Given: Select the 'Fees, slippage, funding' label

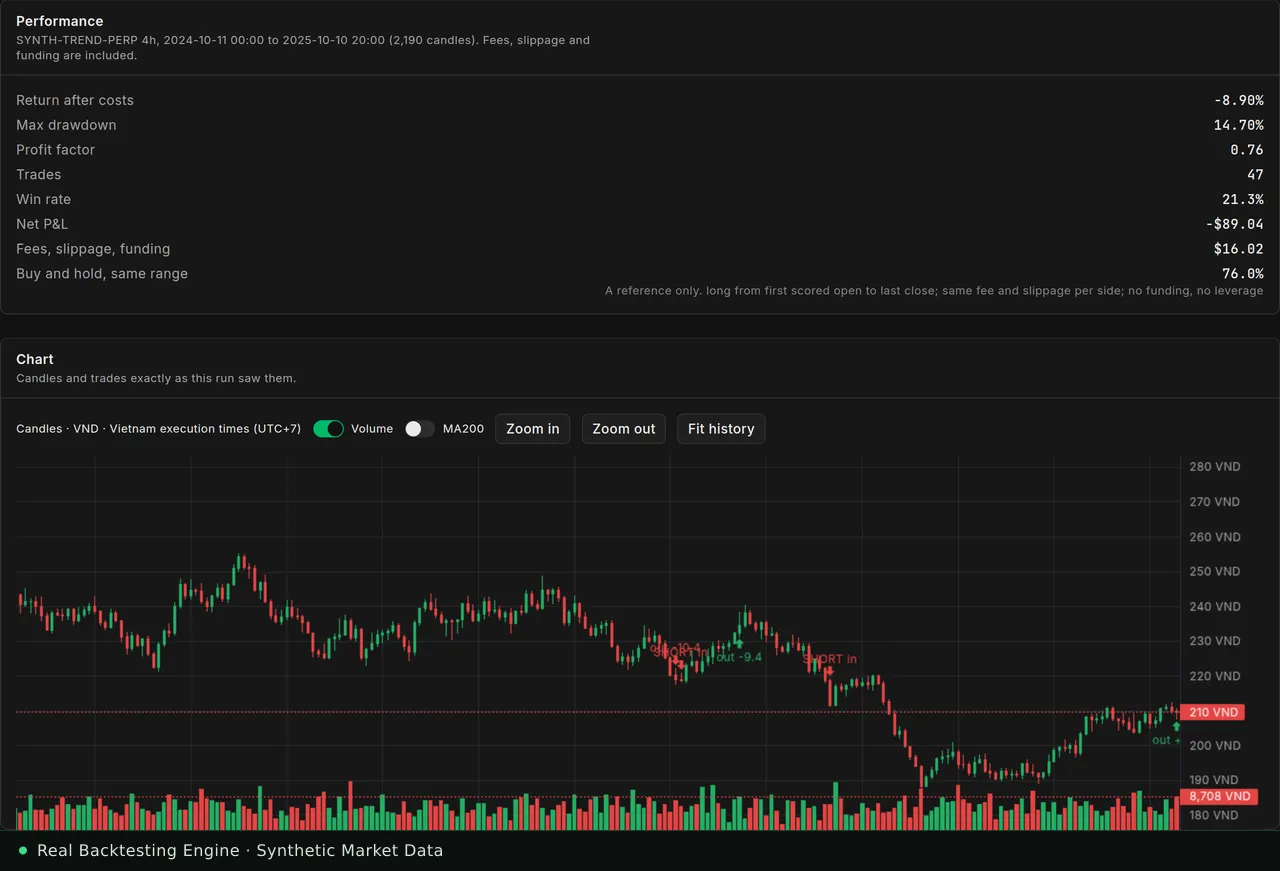Looking at the screenshot, I should coord(93,249).
